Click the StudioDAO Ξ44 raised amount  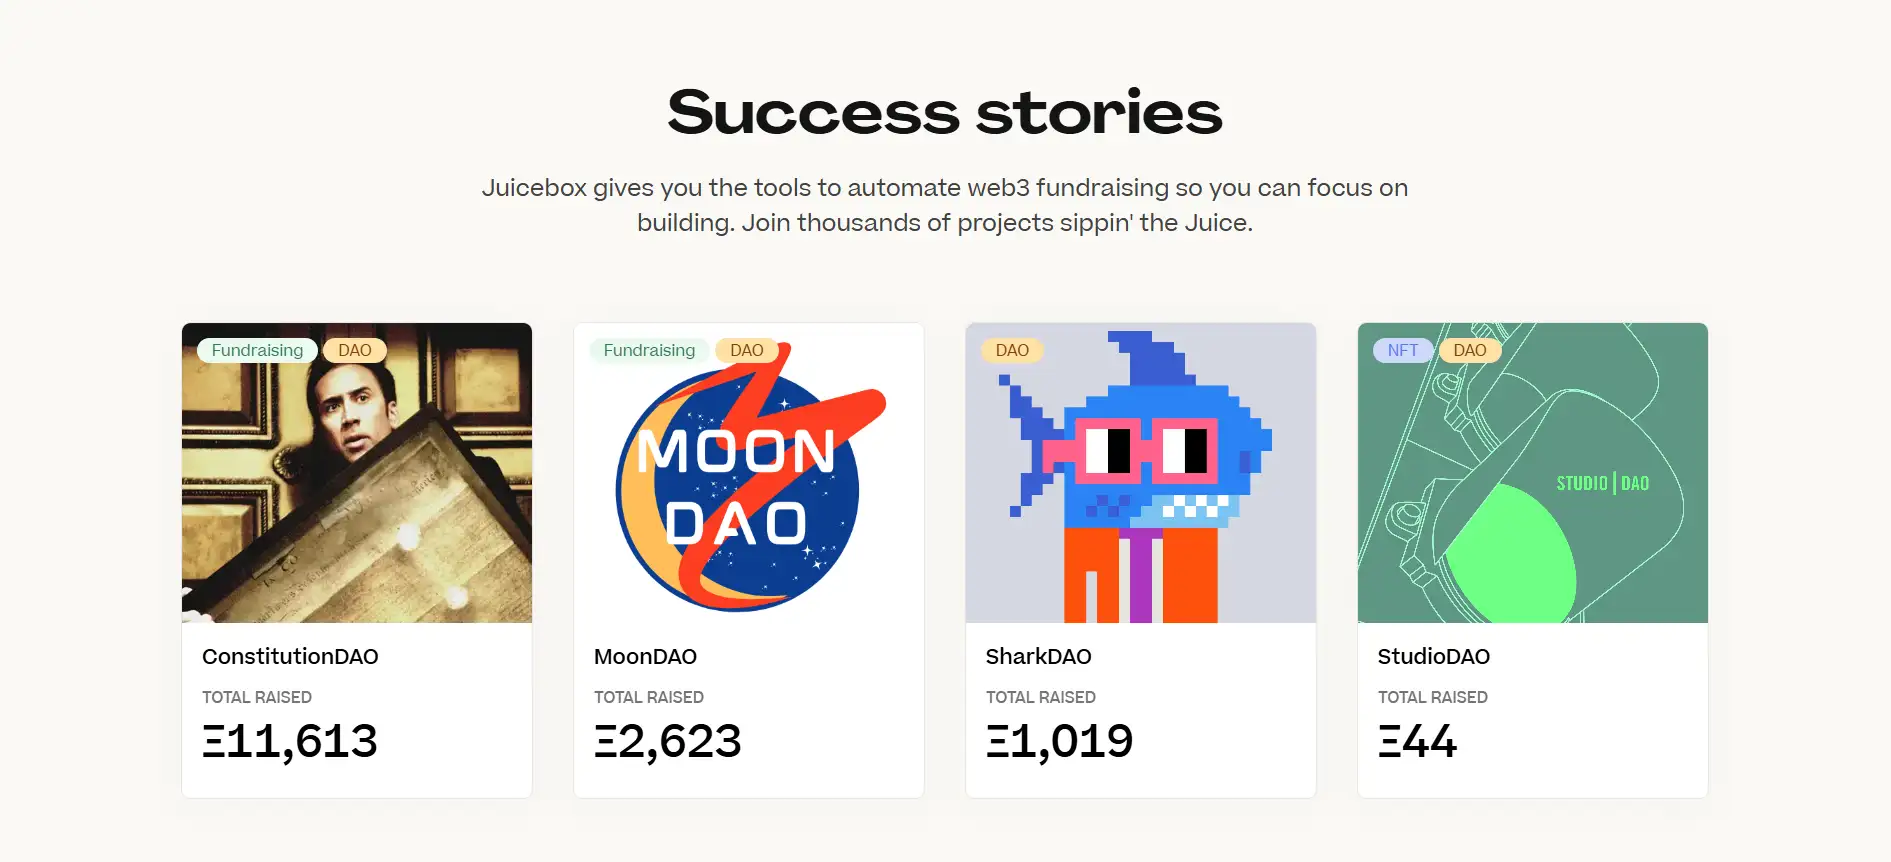click(x=1417, y=741)
